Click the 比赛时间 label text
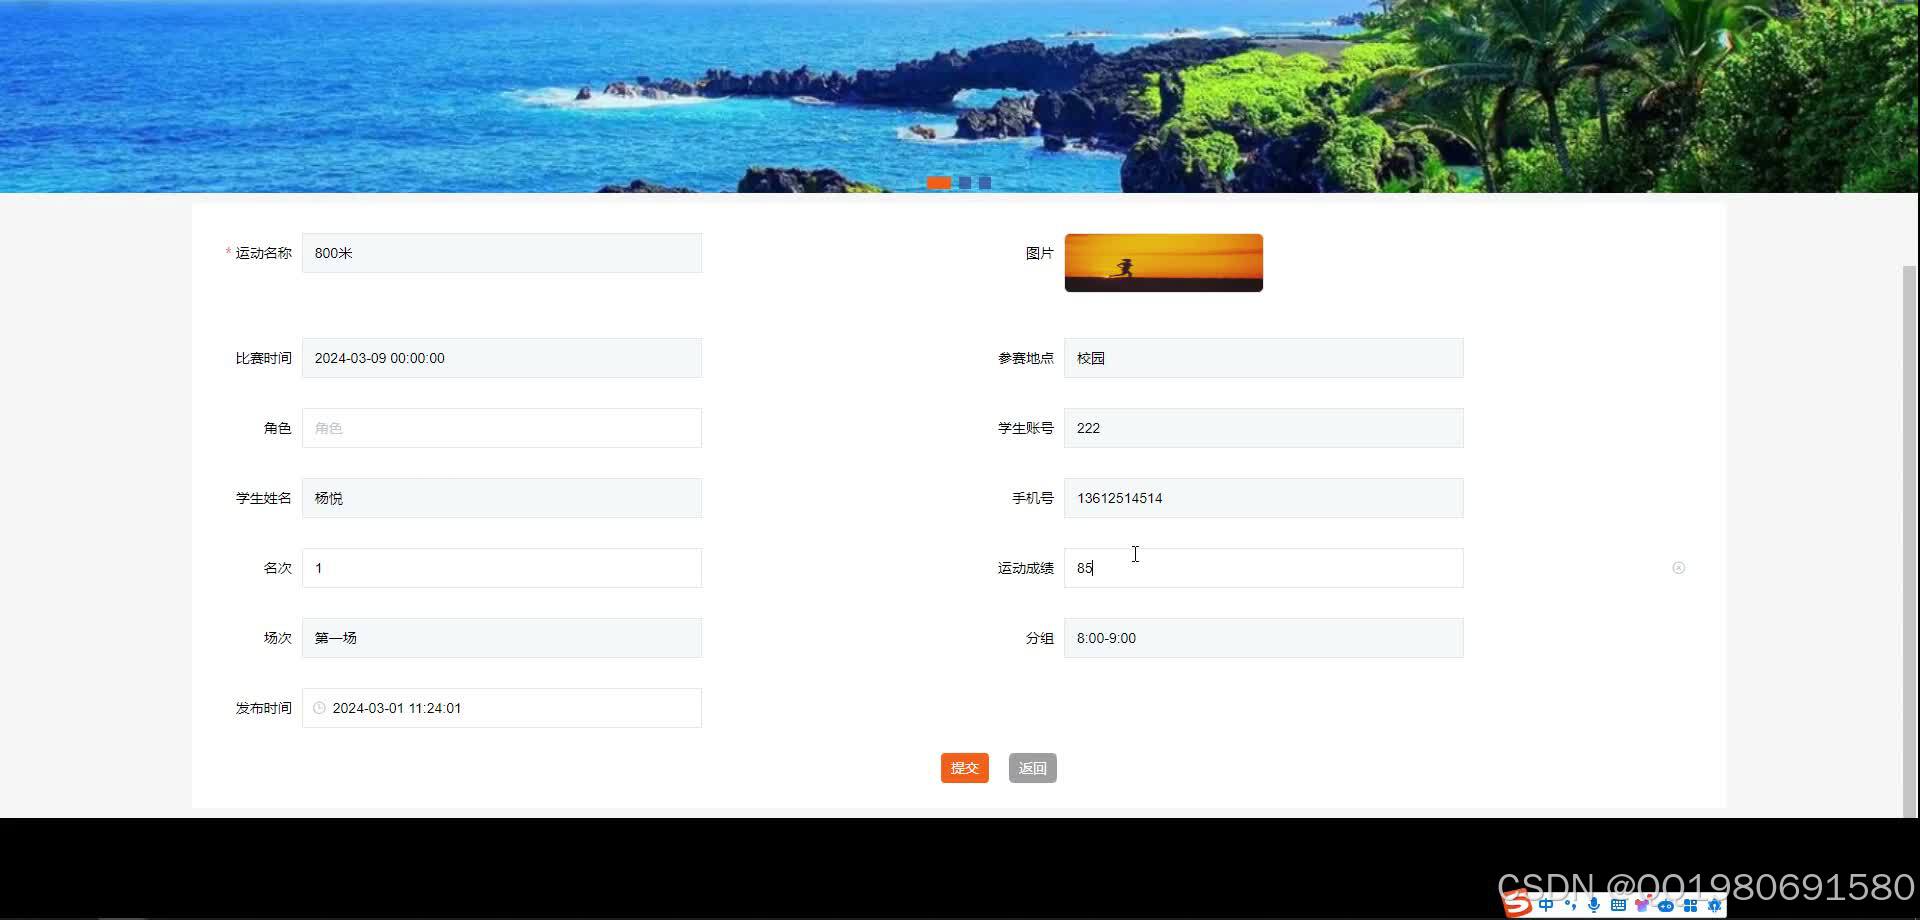Viewport: 1920px width, 920px height. point(264,358)
